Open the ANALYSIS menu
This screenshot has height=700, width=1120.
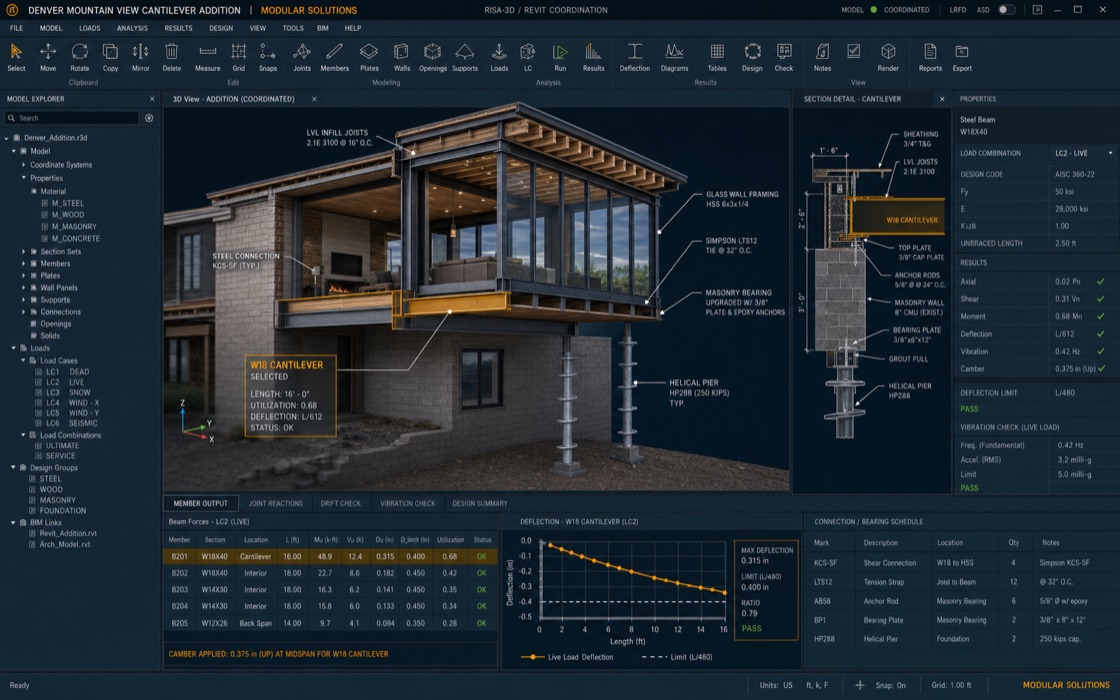click(x=132, y=28)
